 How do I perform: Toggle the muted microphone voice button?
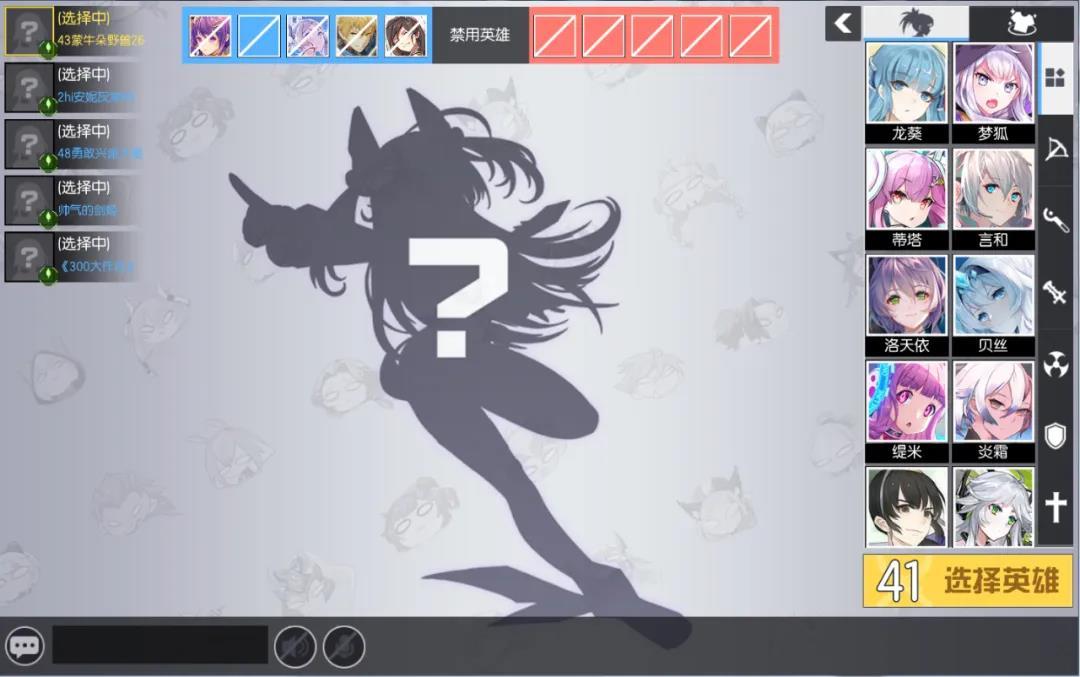click(343, 646)
